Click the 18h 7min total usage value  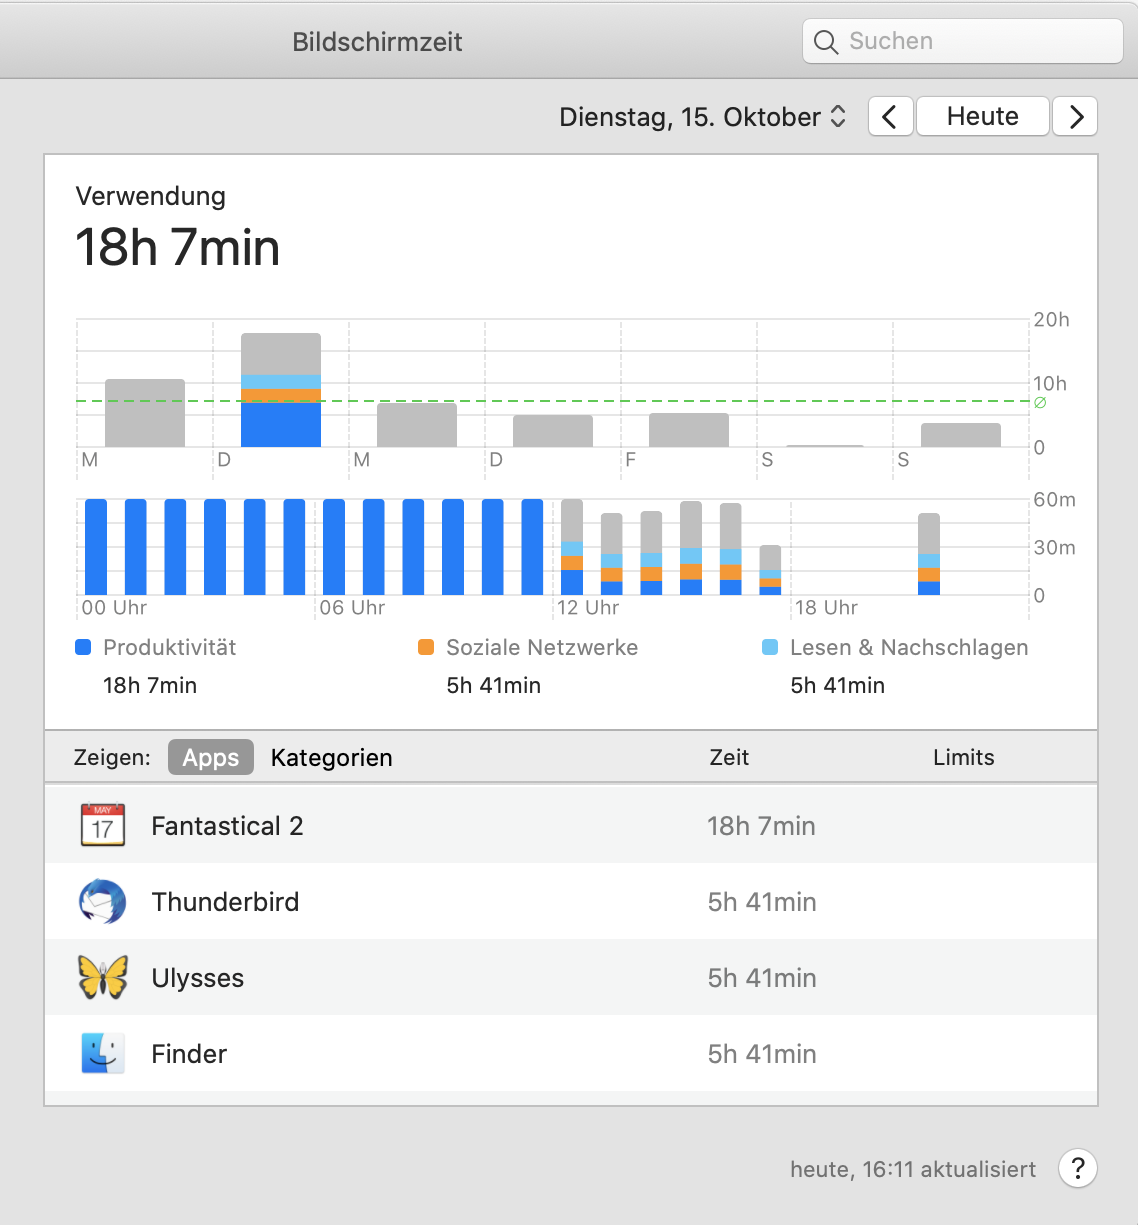click(178, 247)
